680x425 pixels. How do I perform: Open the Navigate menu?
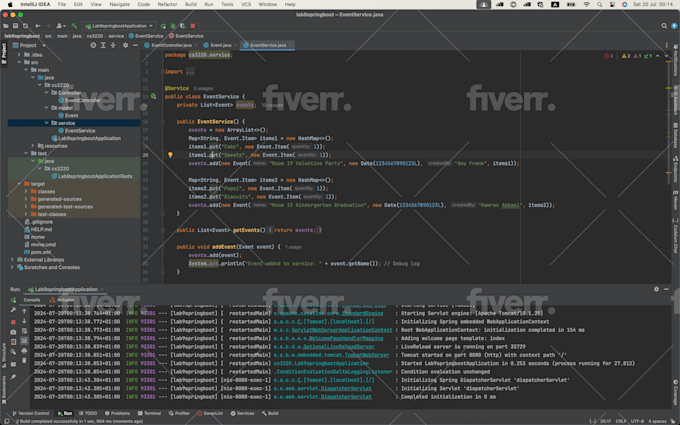point(119,4)
